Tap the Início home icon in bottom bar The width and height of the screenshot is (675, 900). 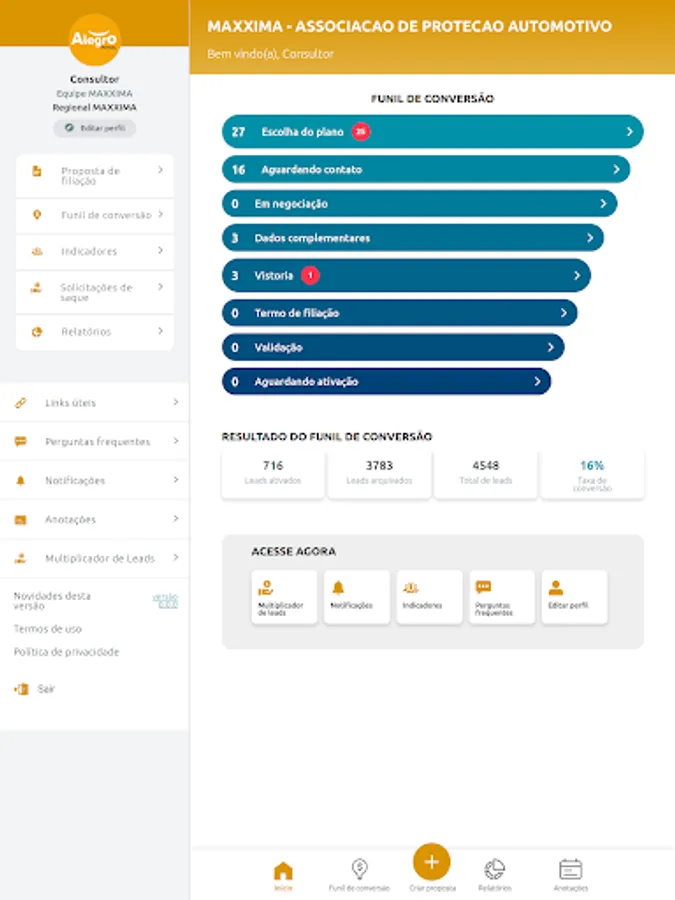[283, 871]
